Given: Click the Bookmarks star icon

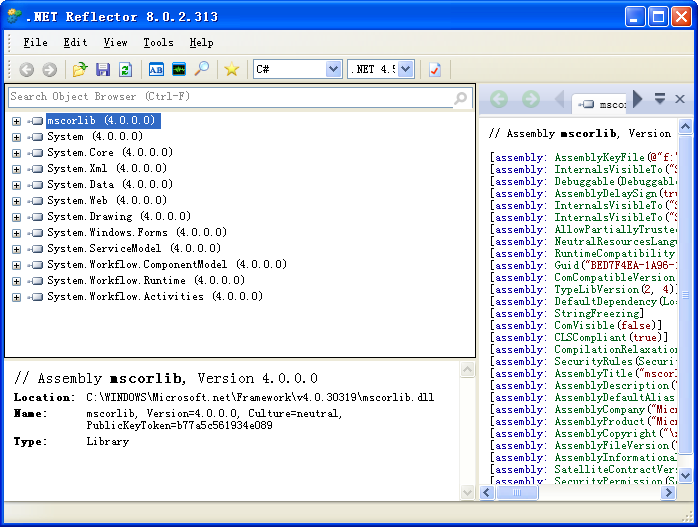Looking at the screenshot, I should tap(231, 69).
